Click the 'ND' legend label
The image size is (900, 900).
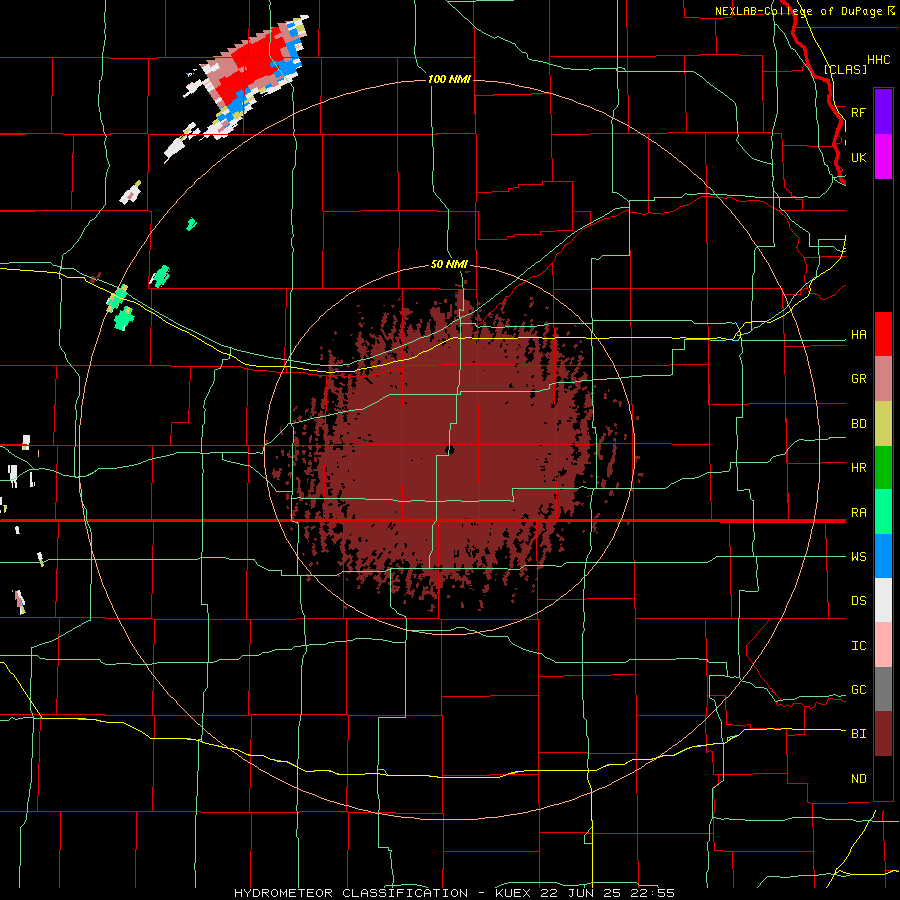pos(858,778)
